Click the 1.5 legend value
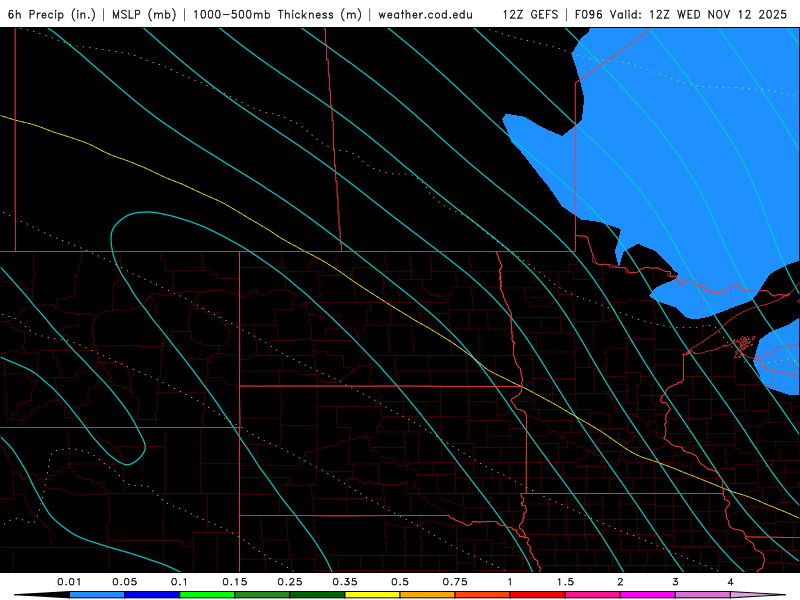This screenshot has width=800, height=600. click(x=565, y=582)
